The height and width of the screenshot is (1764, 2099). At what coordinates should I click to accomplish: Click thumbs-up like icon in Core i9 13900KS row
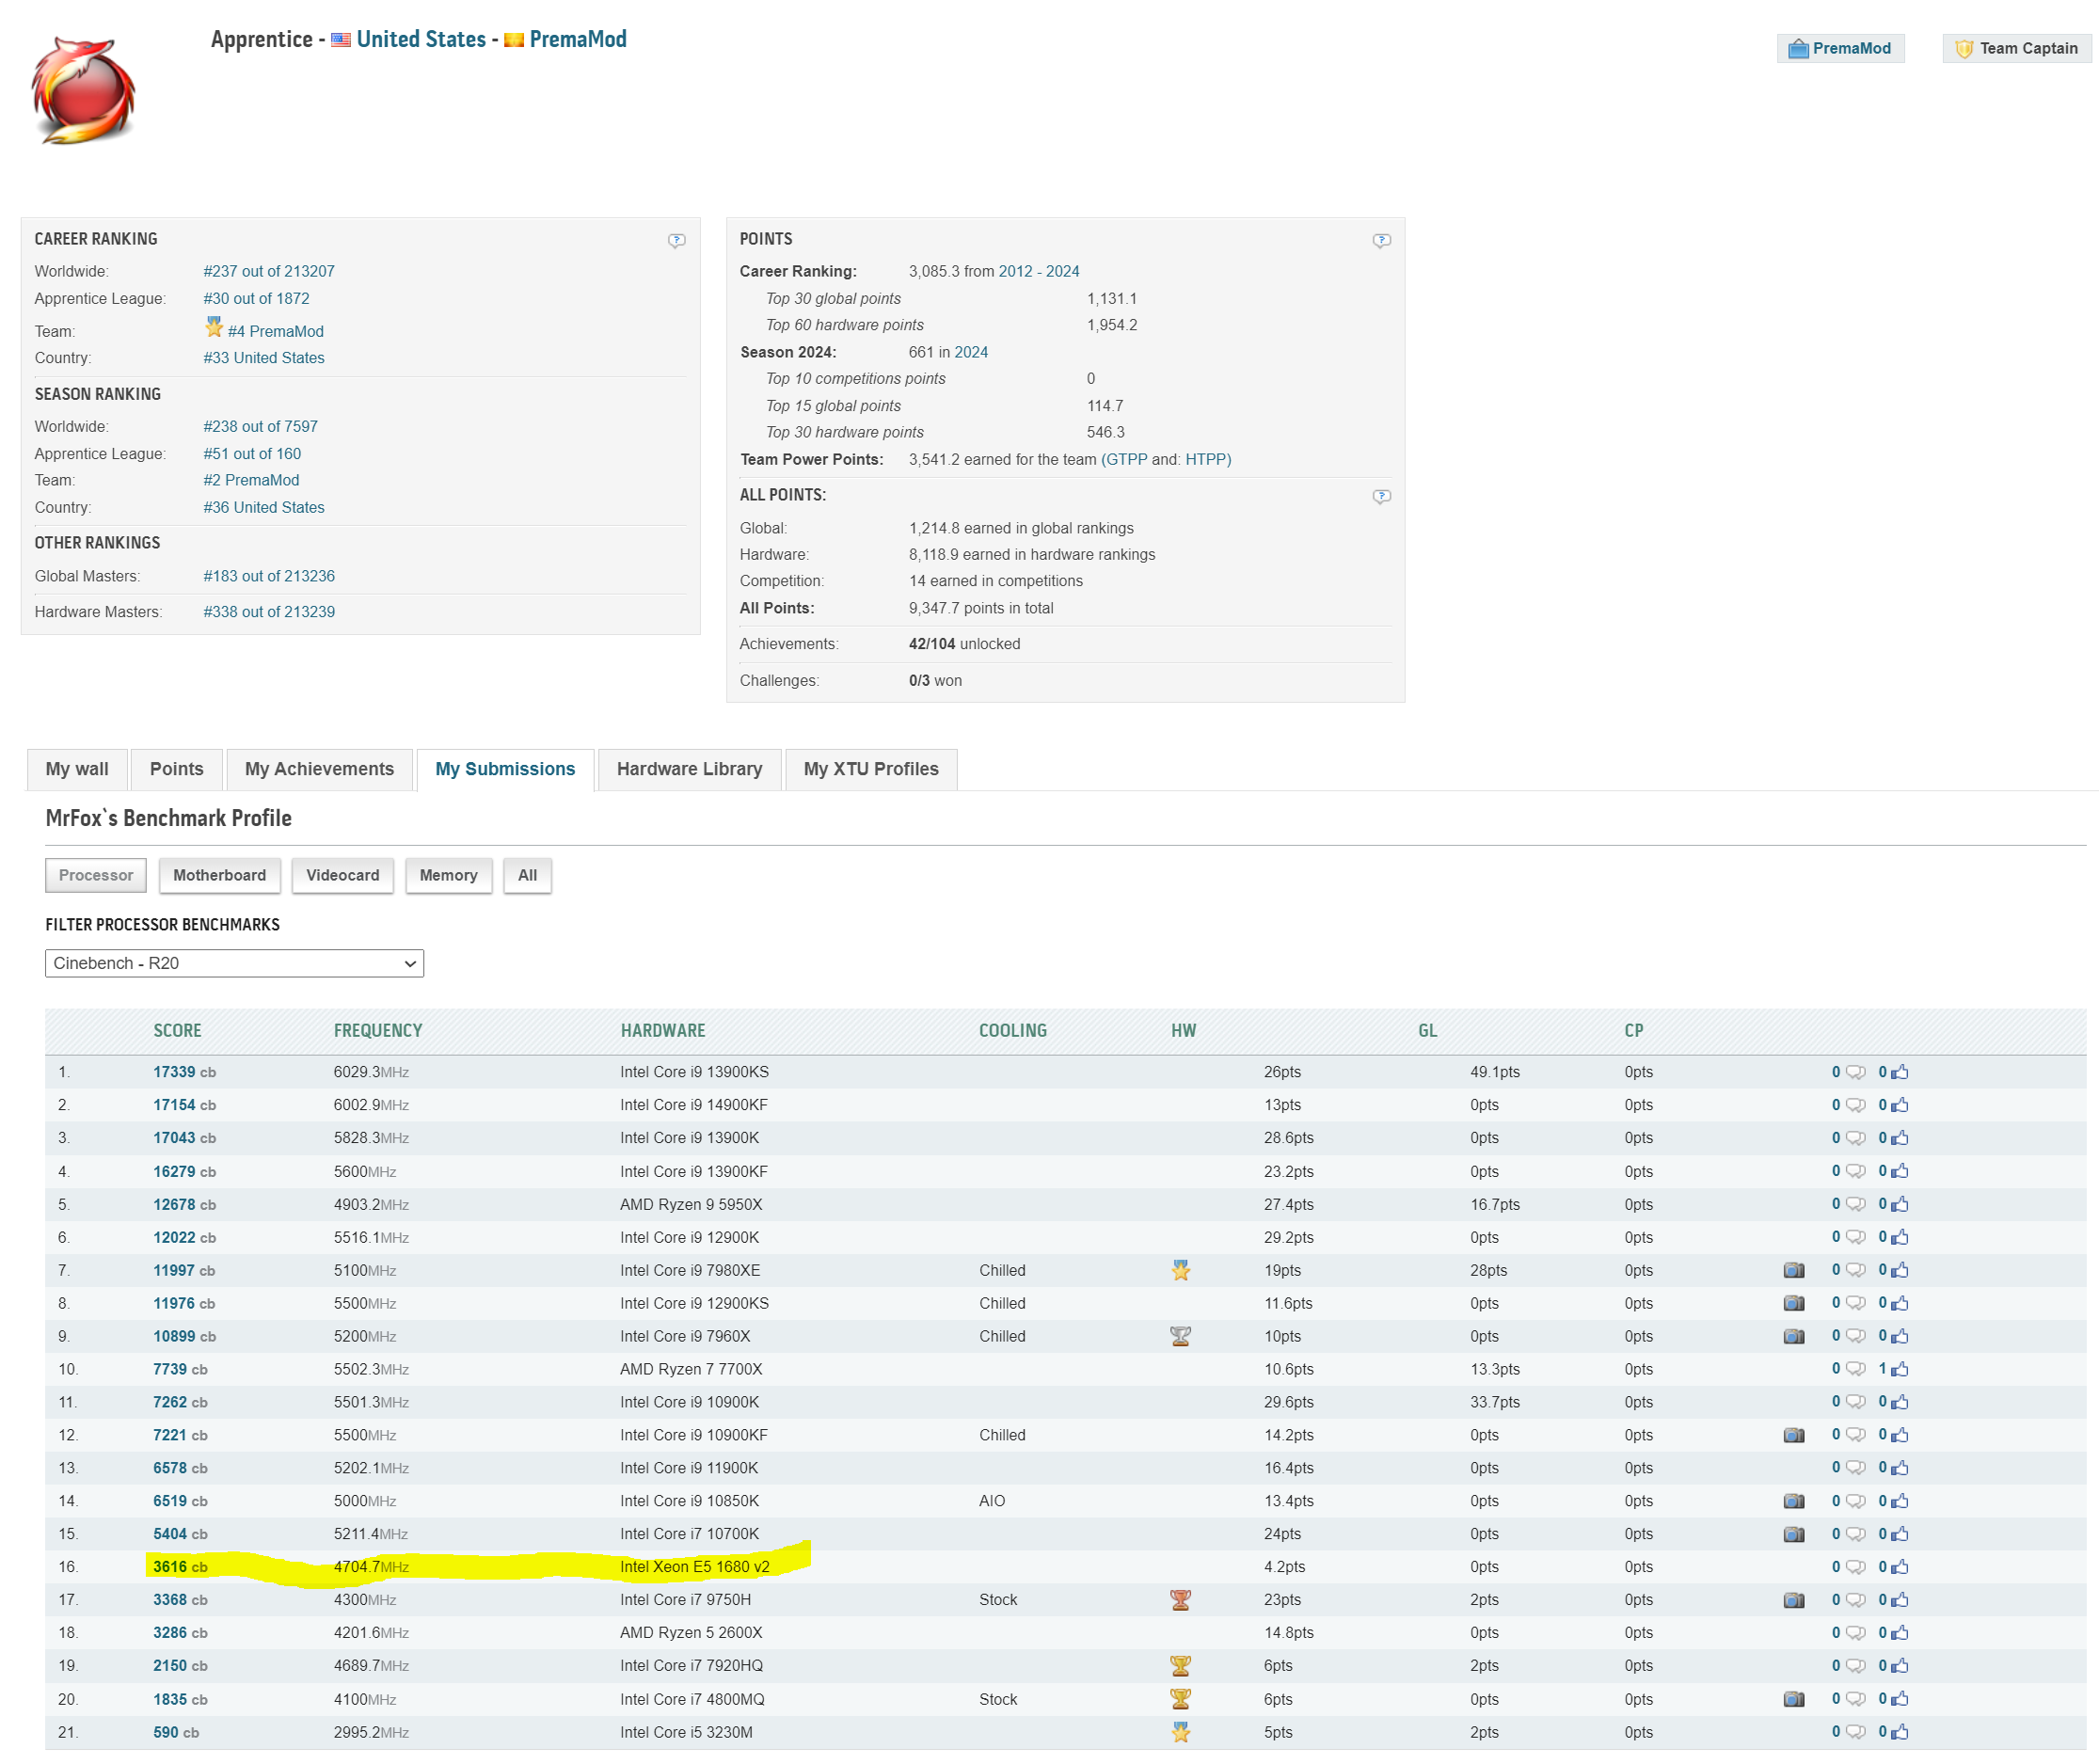click(x=1900, y=1072)
